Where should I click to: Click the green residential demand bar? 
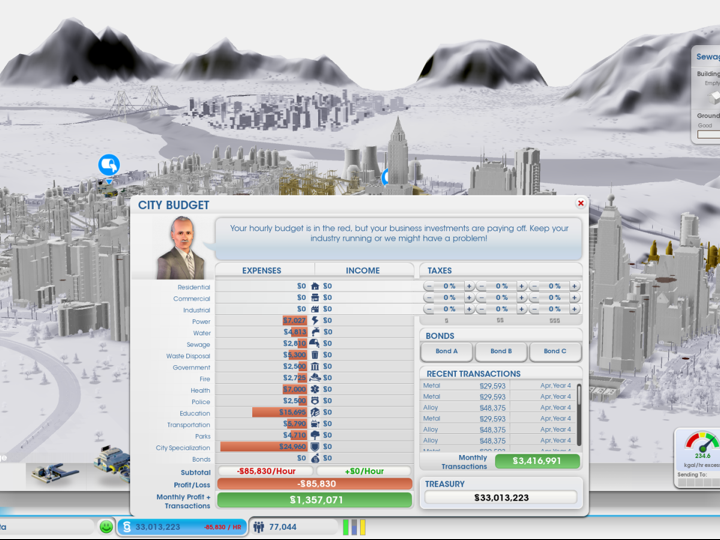pyautogui.click(x=346, y=527)
